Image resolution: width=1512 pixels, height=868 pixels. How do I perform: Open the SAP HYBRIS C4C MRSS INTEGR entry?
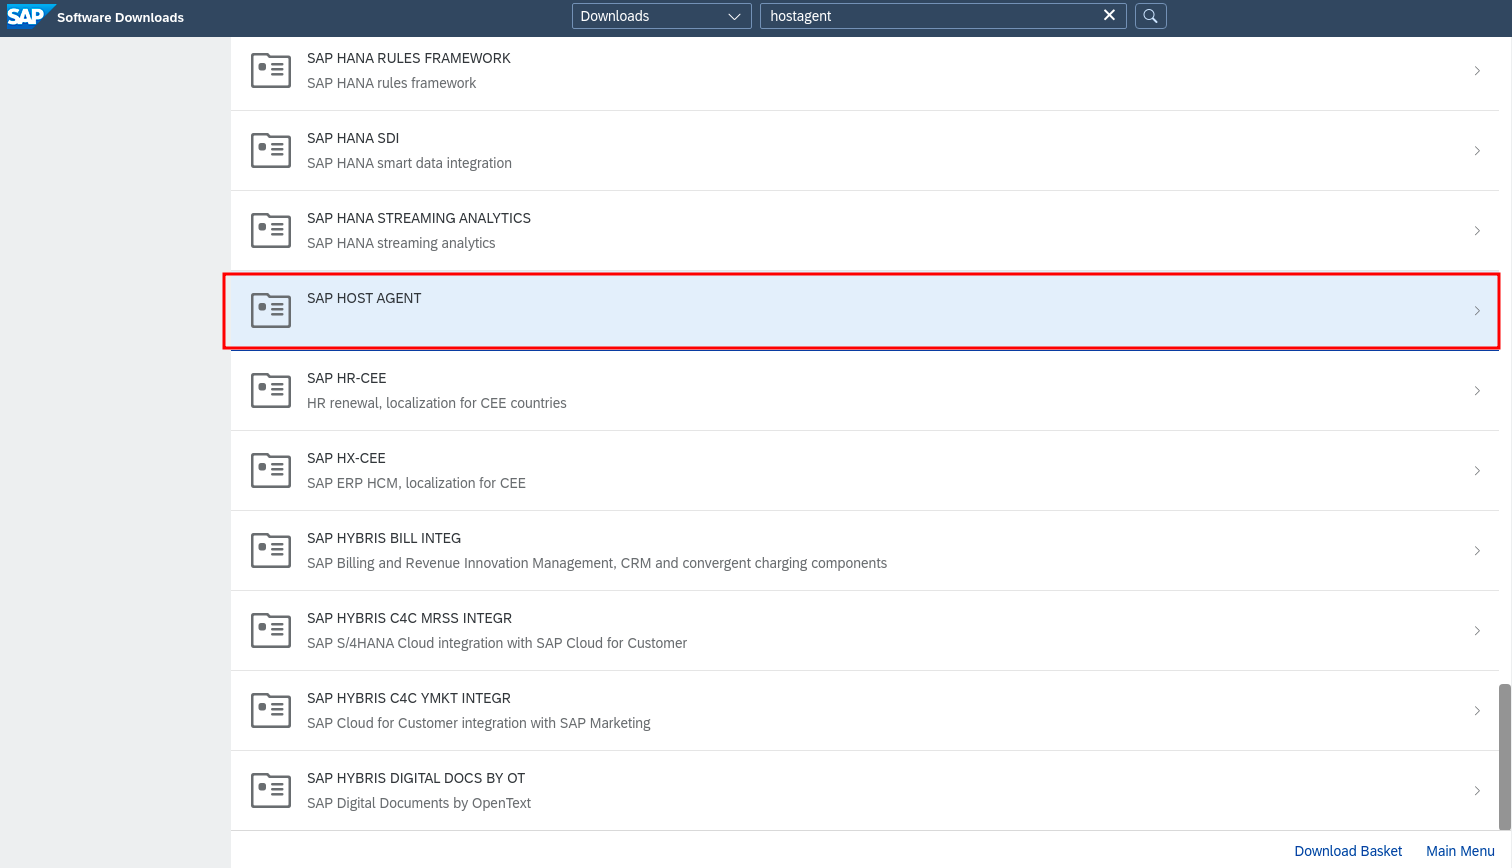click(409, 619)
